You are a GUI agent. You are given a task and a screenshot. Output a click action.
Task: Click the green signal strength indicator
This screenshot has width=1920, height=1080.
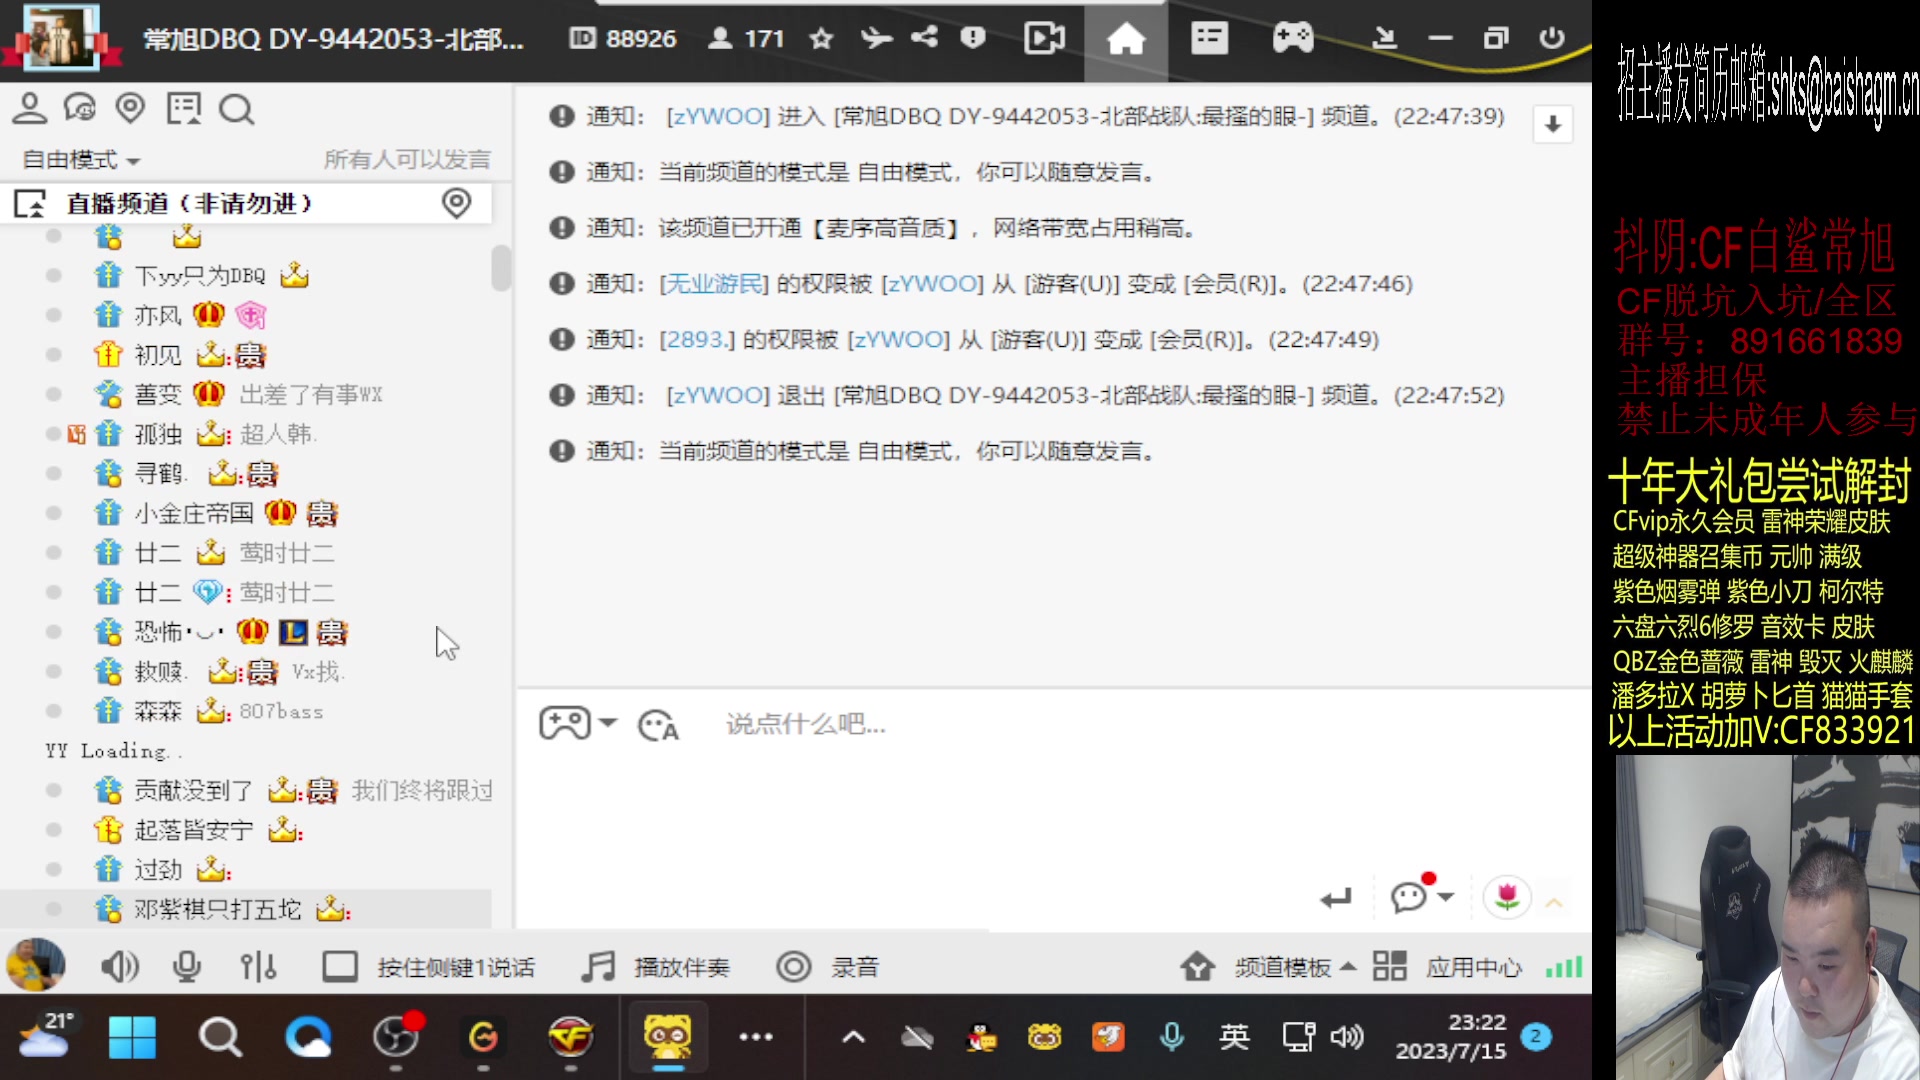[x=1563, y=966]
